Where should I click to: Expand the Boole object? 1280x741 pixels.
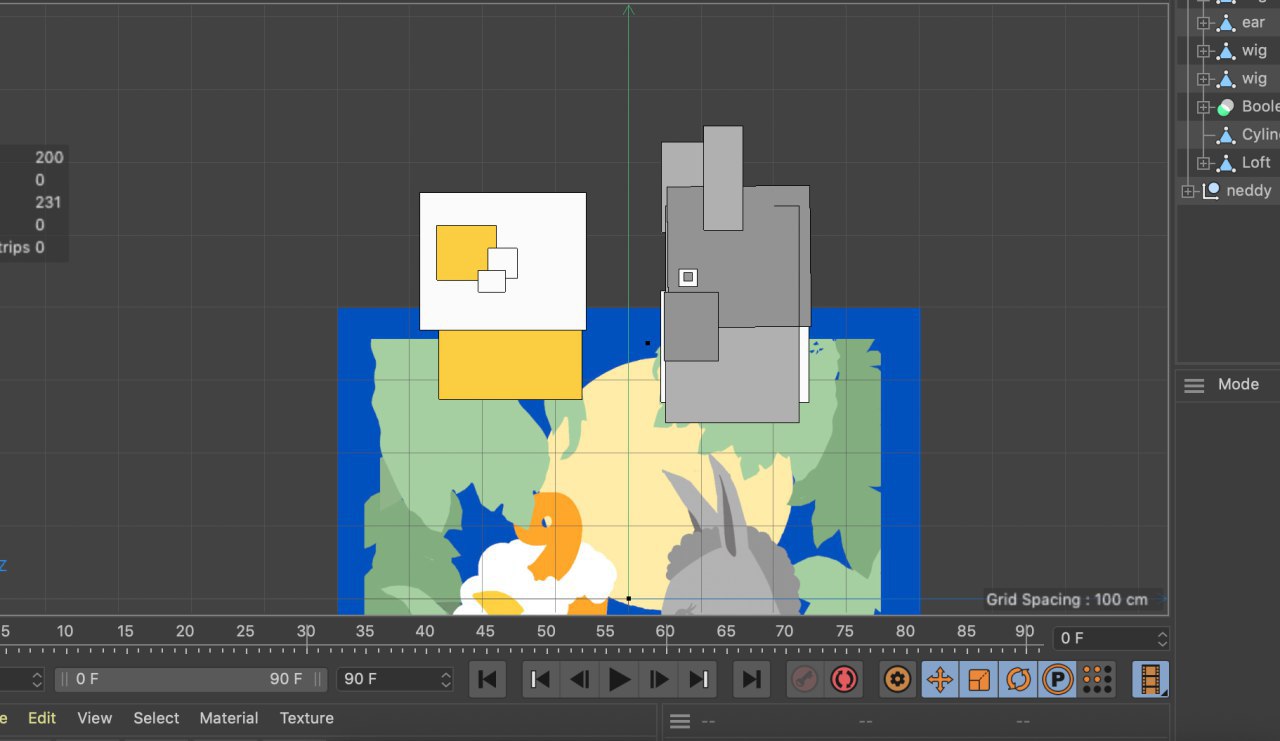[x=1204, y=107]
